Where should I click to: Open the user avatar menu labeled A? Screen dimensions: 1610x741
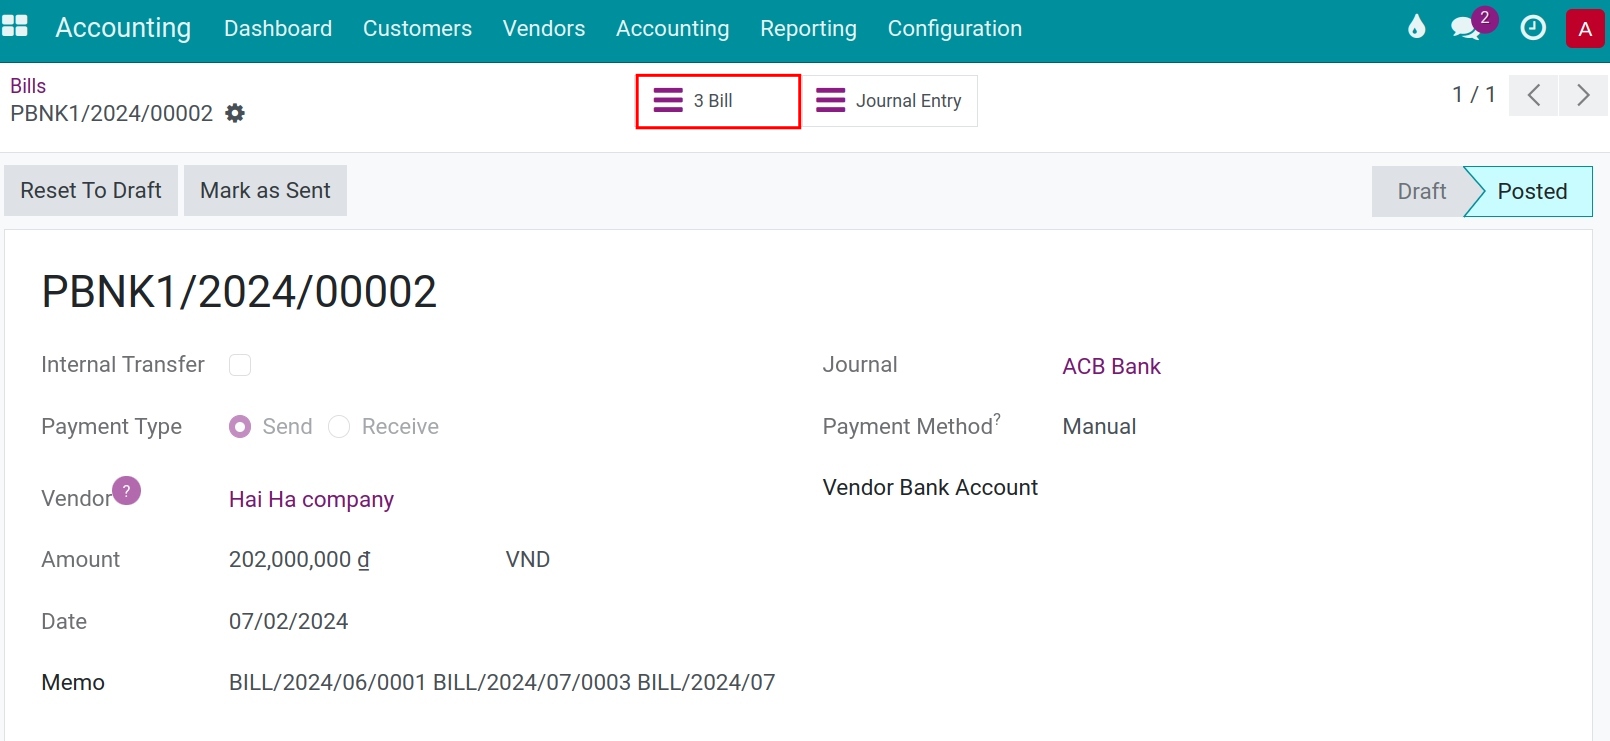coord(1585,29)
